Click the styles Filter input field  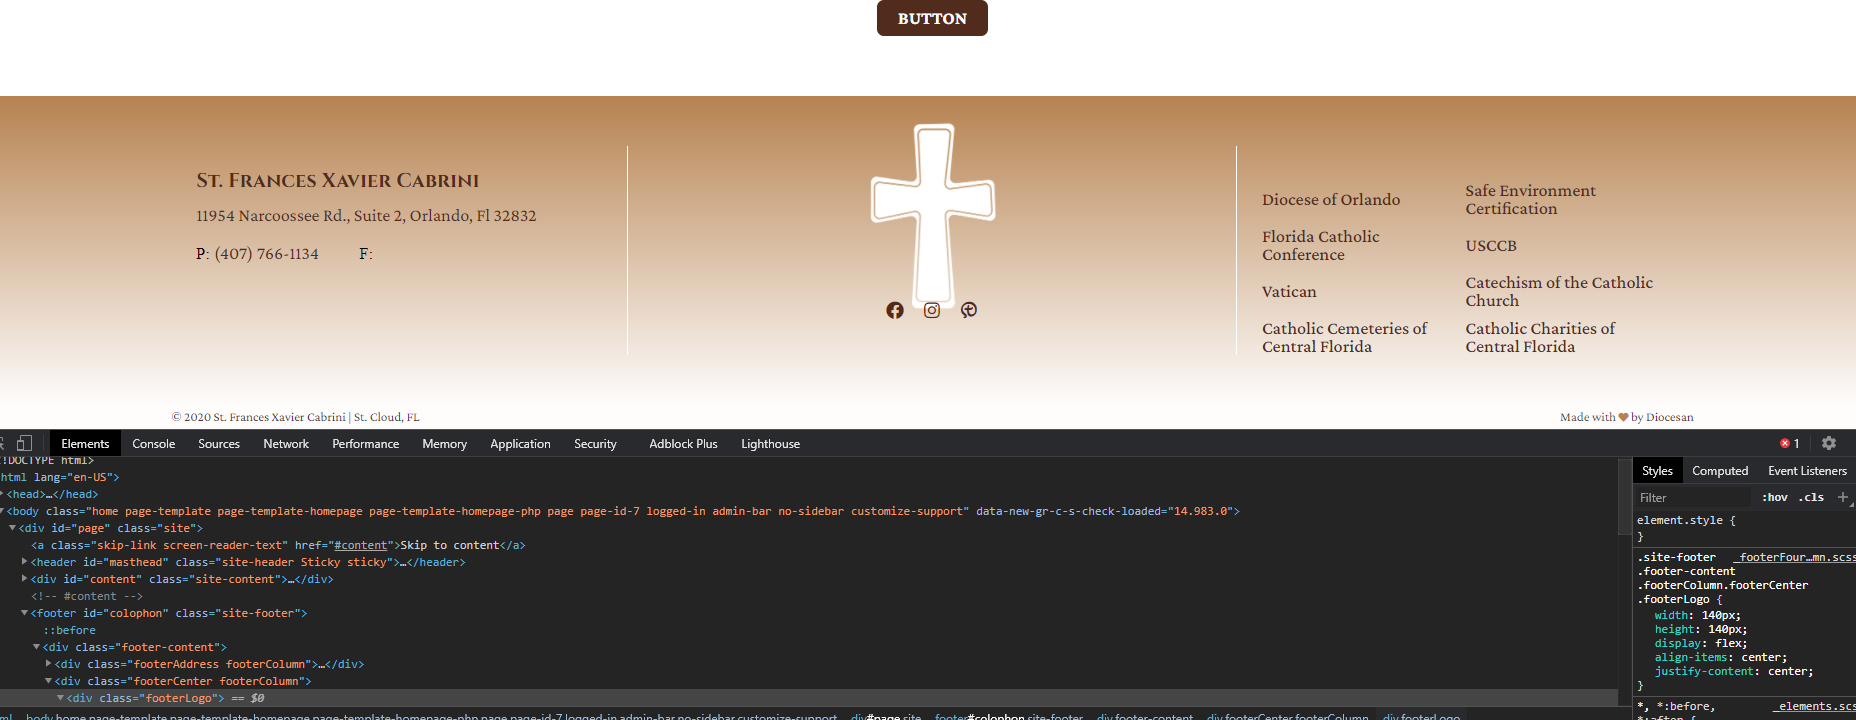click(1695, 497)
